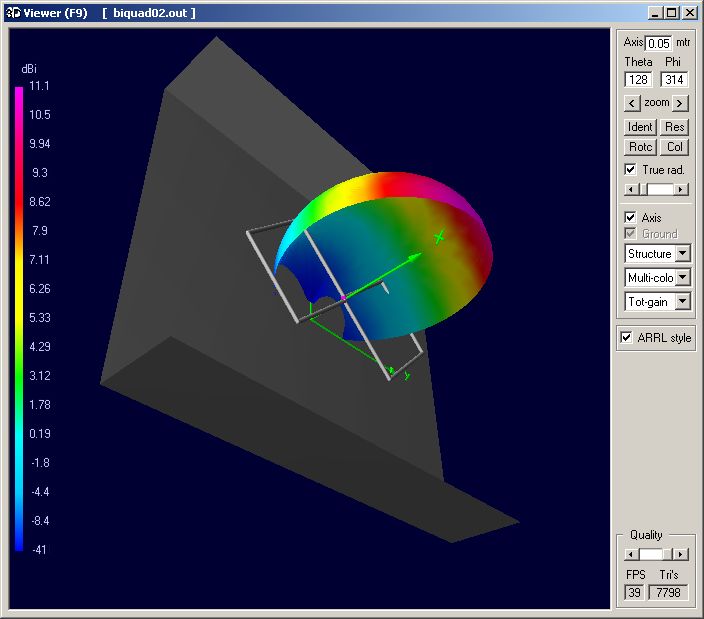This screenshot has width=704, height=619.
Task: Click the True rad. scrollbar left arrow
Action: 631,189
